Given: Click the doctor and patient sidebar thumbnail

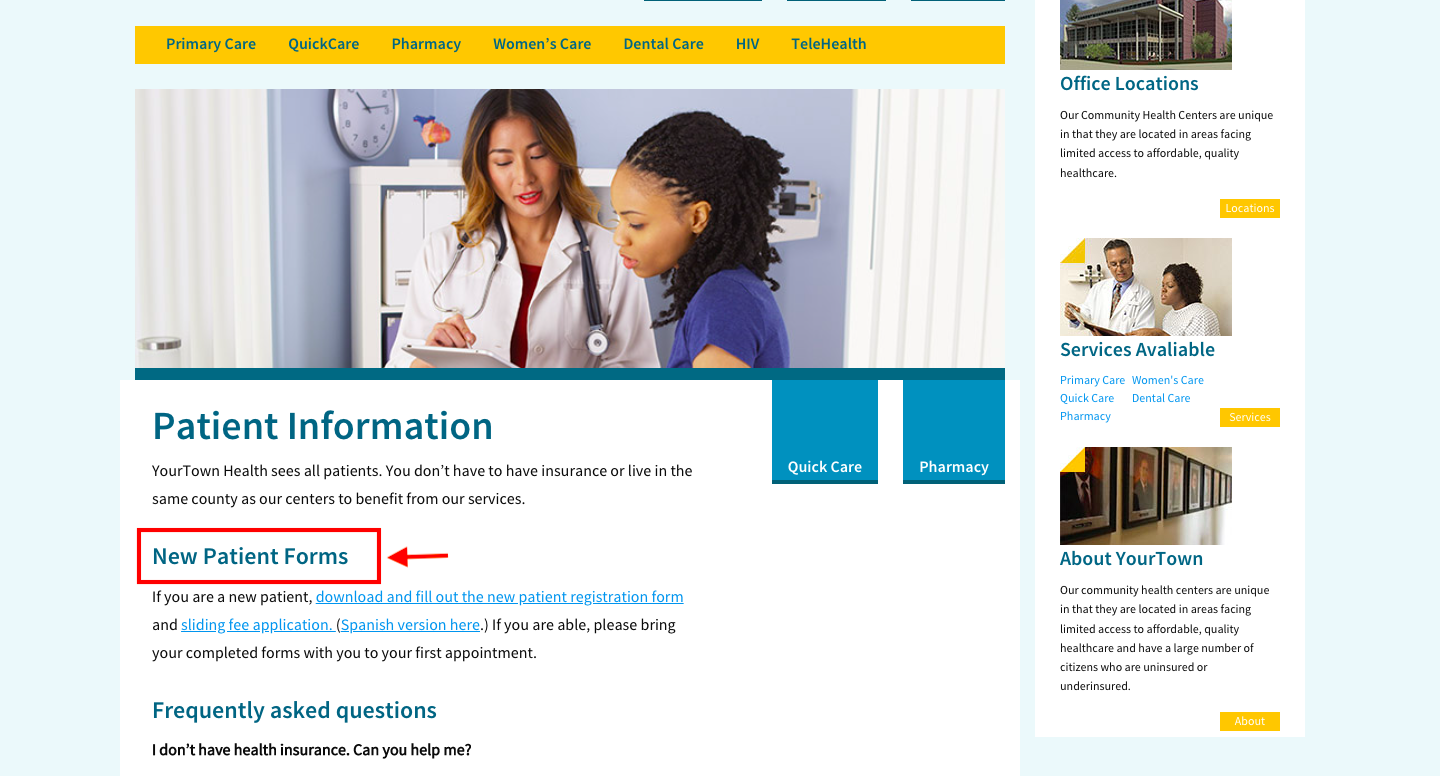Looking at the screenshot, I should click(1146, 287).
